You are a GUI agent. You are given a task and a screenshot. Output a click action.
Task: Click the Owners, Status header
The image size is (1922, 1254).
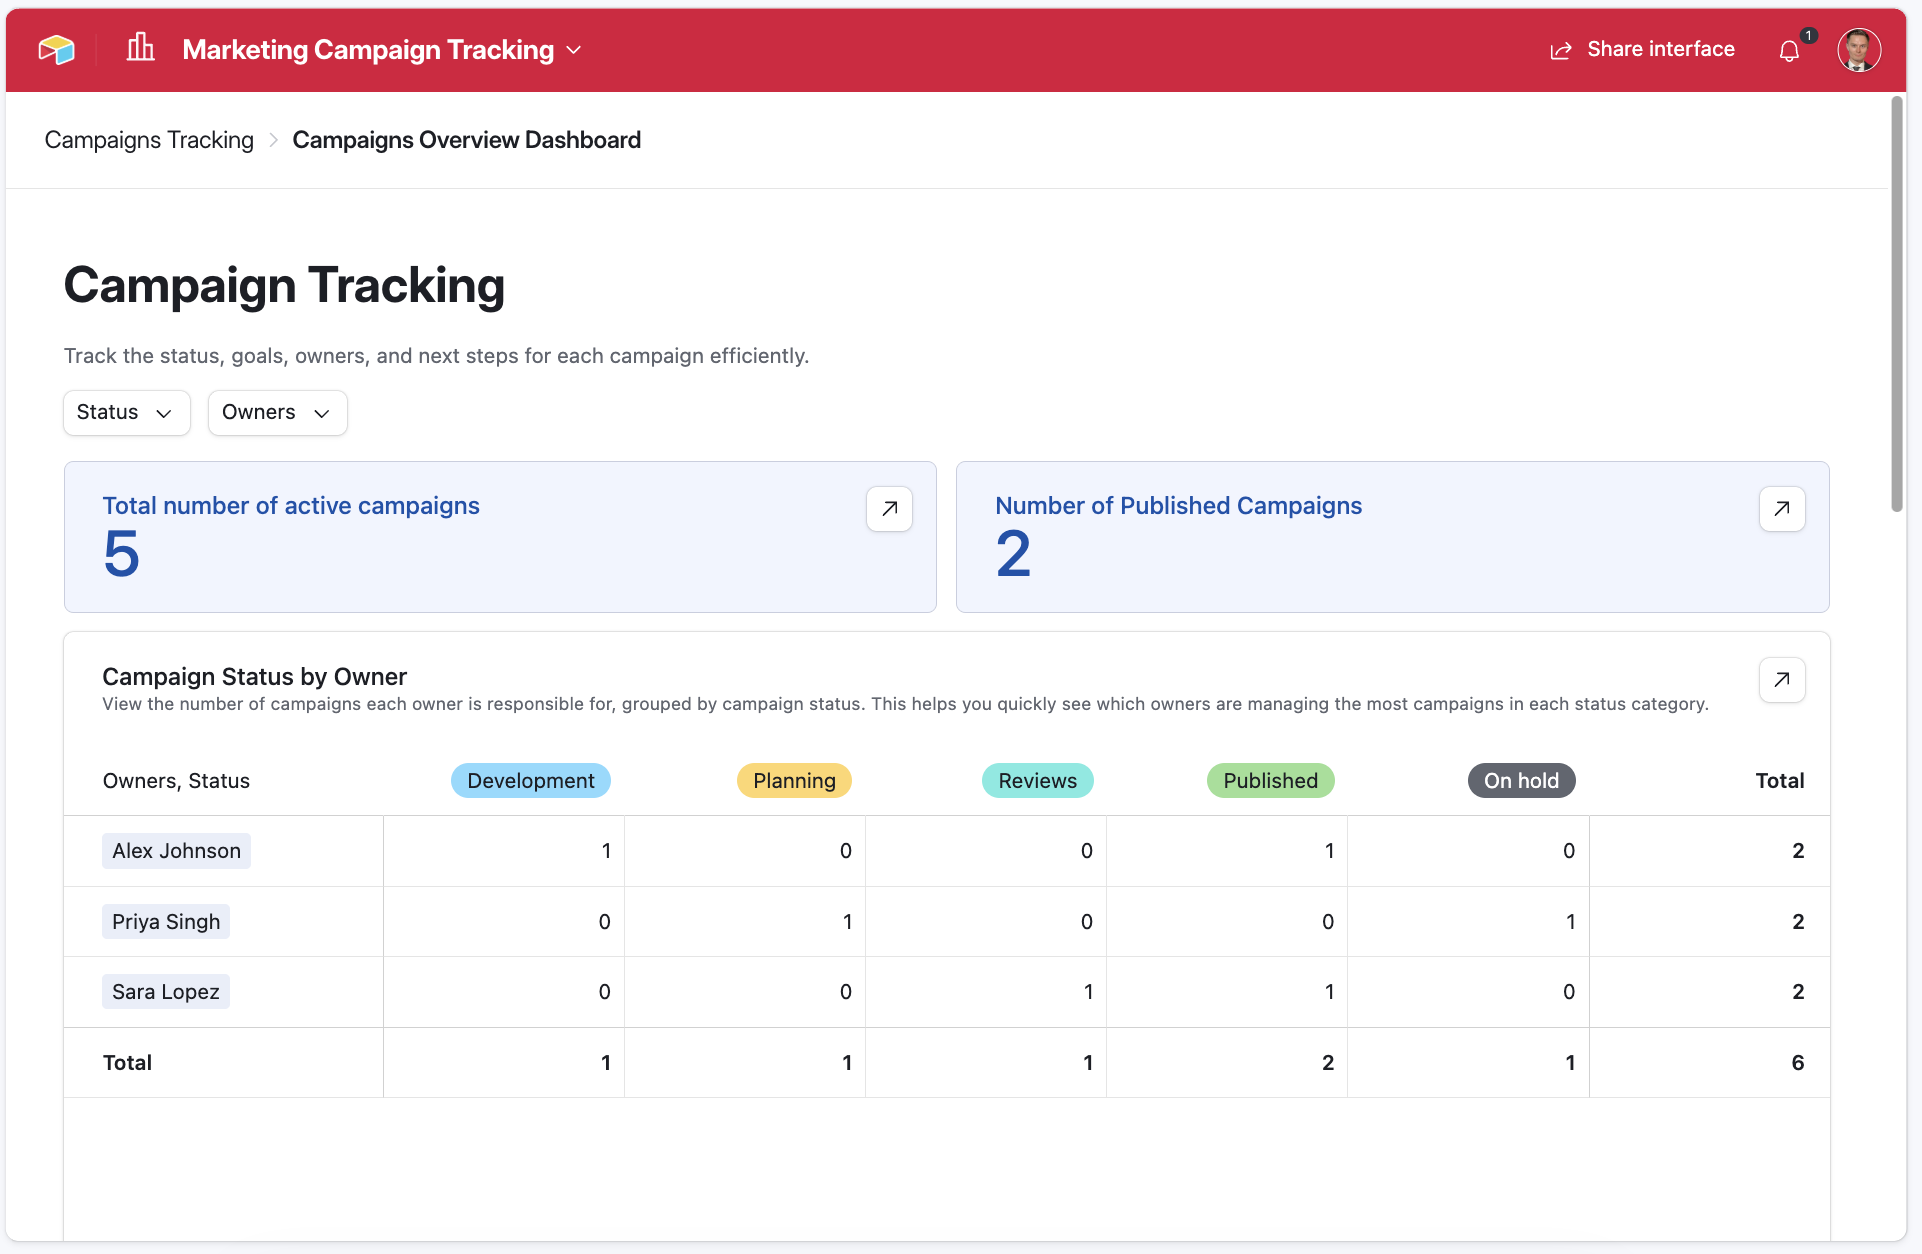(176, 781)
